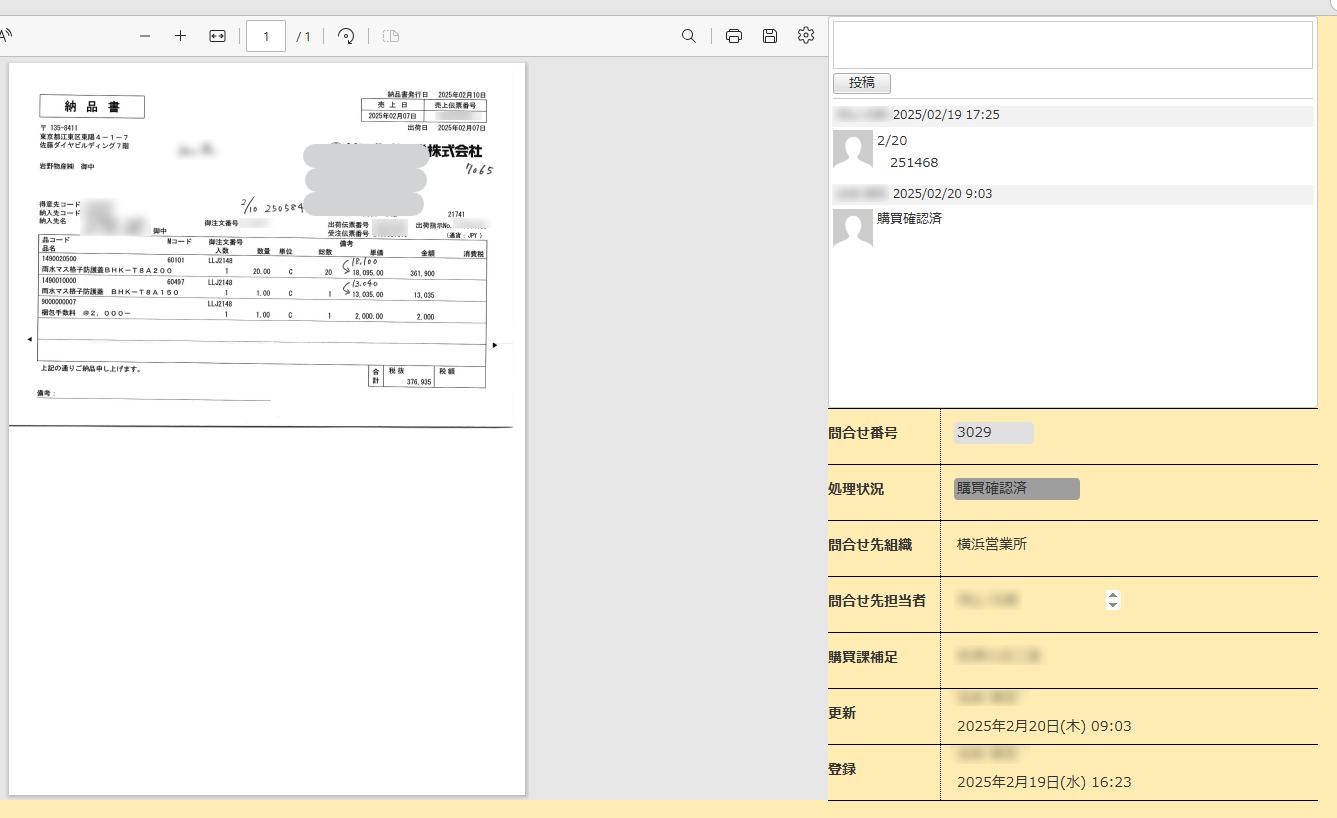Click the 投稿 post button
Screen dimensions: 1337x818
(861, 83)
